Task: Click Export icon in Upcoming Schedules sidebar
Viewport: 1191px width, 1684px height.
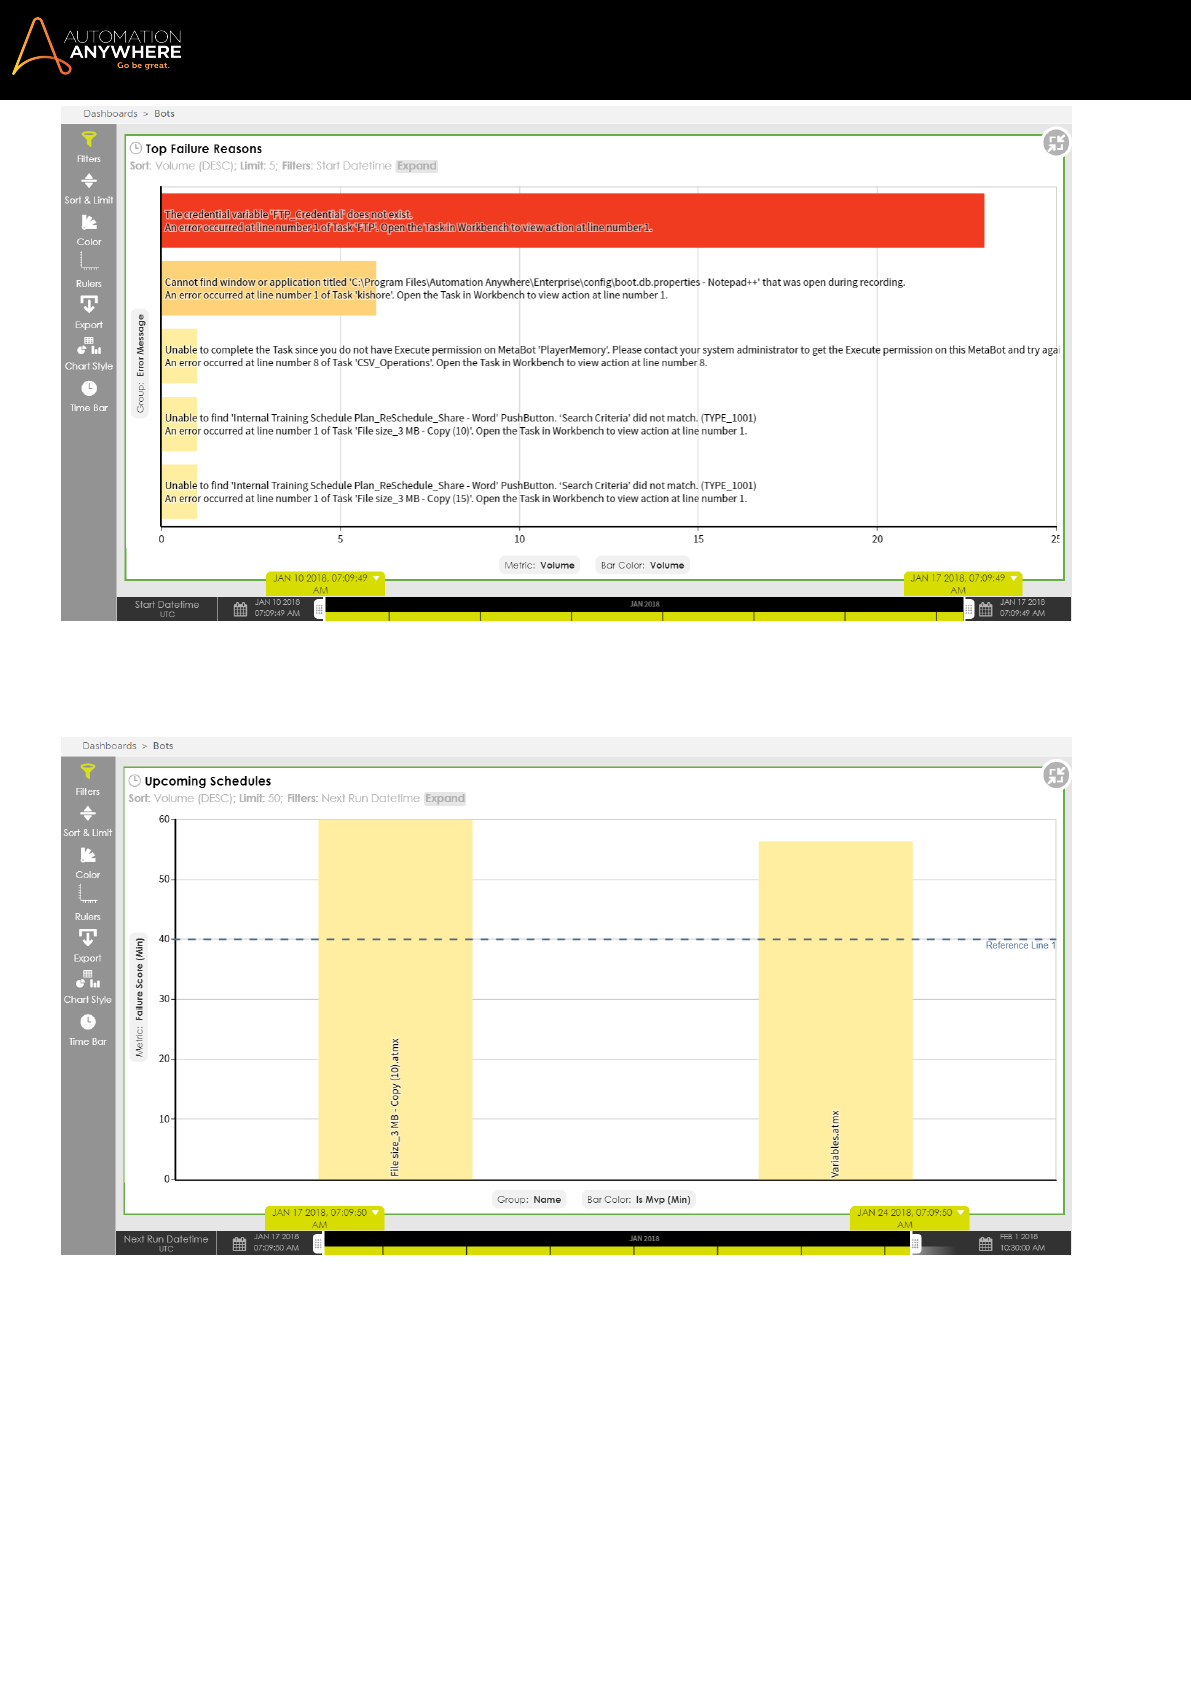Action: click(x=88, y=946)
